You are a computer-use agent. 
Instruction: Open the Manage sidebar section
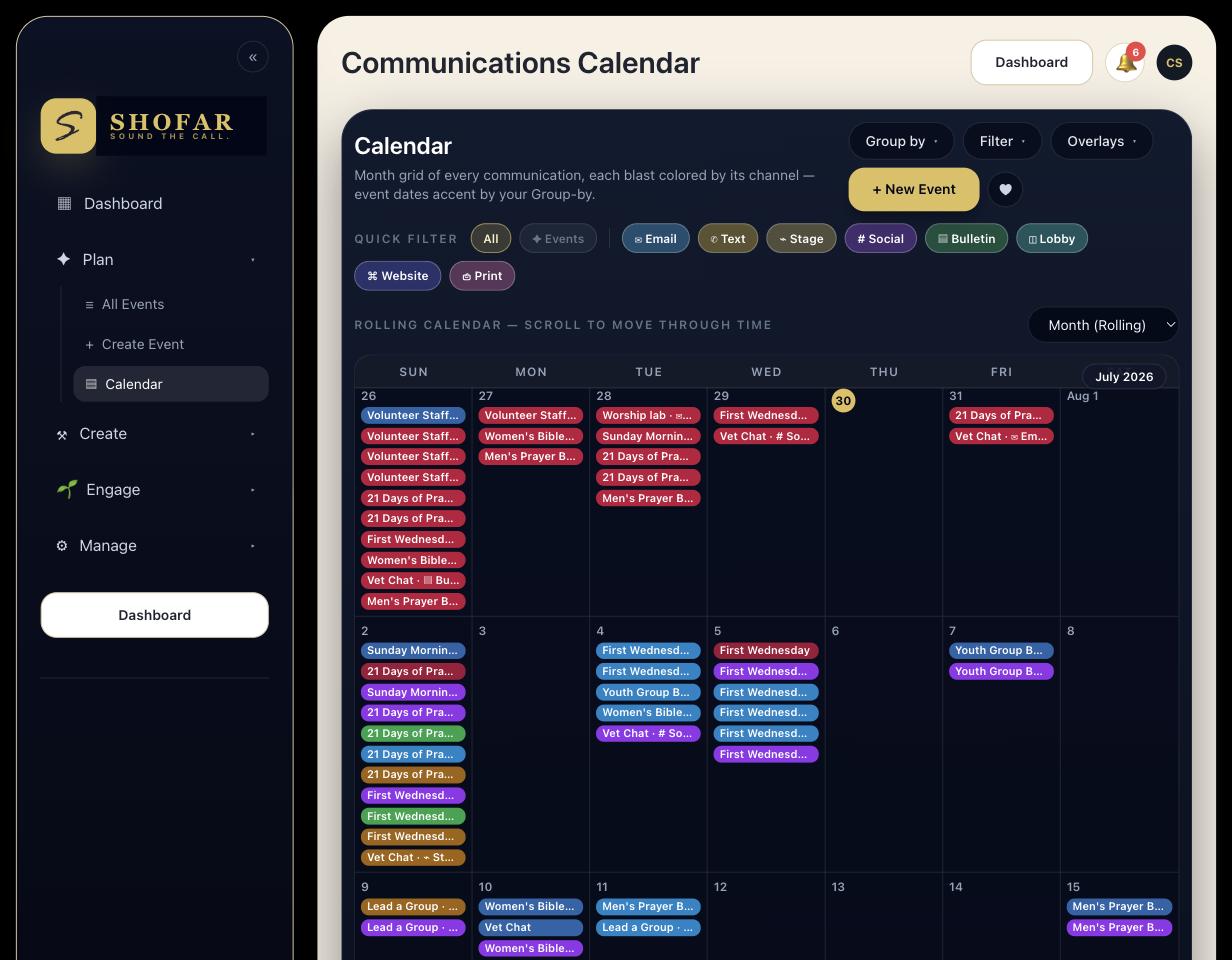[155, 545]
